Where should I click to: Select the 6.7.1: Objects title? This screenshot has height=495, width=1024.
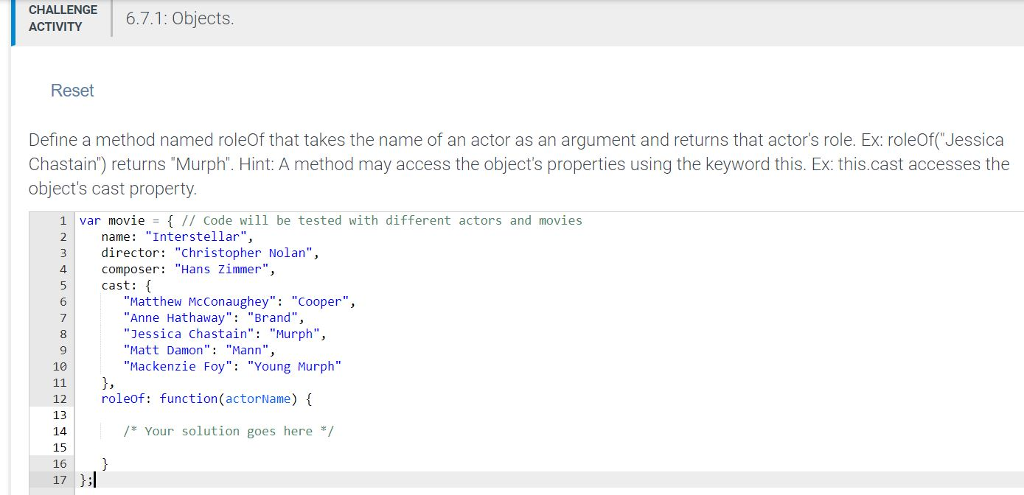click(x=180, y=19)
